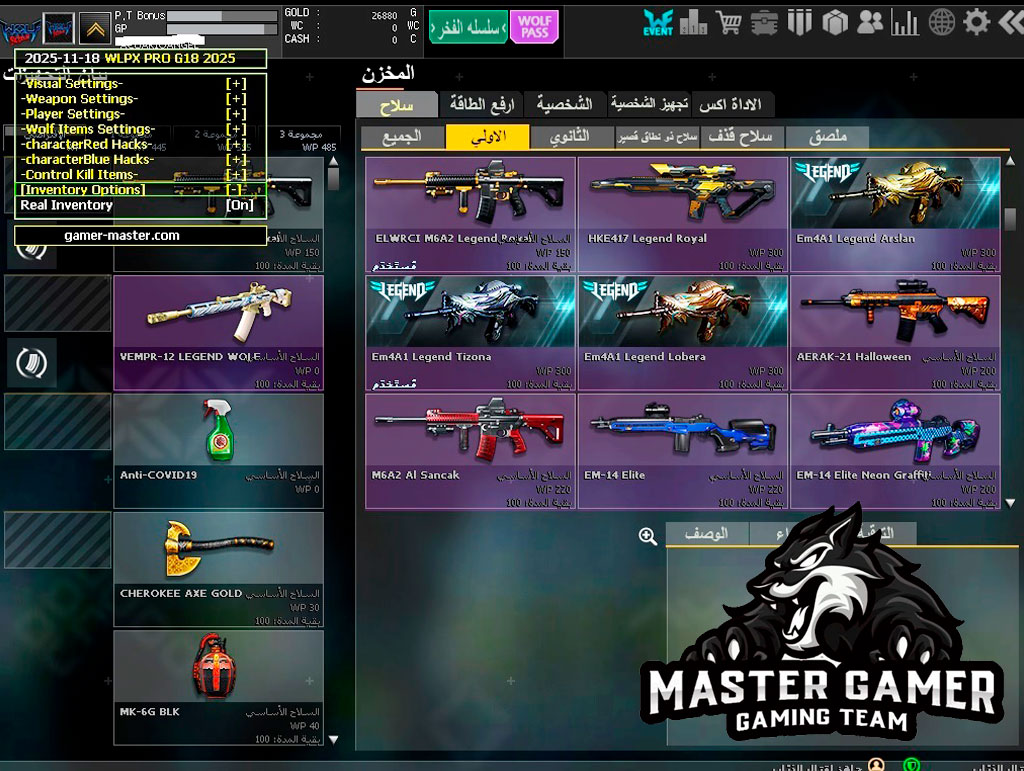Expand the Wolf Items Settings section
Viewport: 1024px width, 771px height.
(x=235, y=129)
